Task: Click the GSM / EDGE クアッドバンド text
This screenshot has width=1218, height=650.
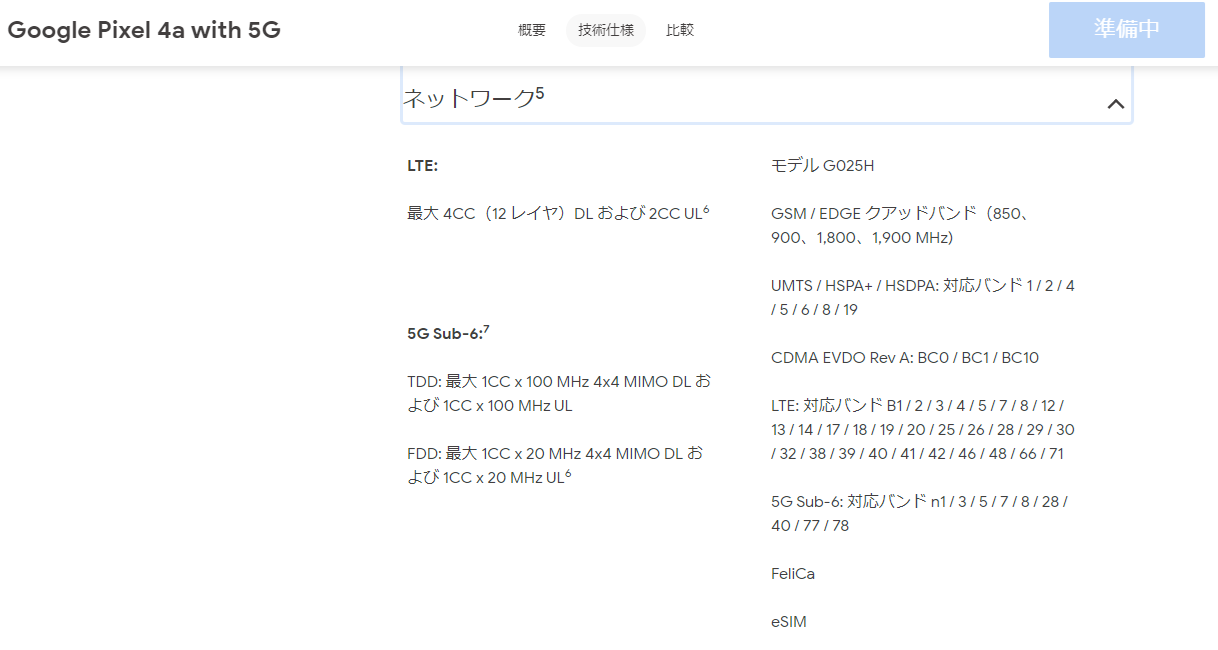Action: point(901,226)
